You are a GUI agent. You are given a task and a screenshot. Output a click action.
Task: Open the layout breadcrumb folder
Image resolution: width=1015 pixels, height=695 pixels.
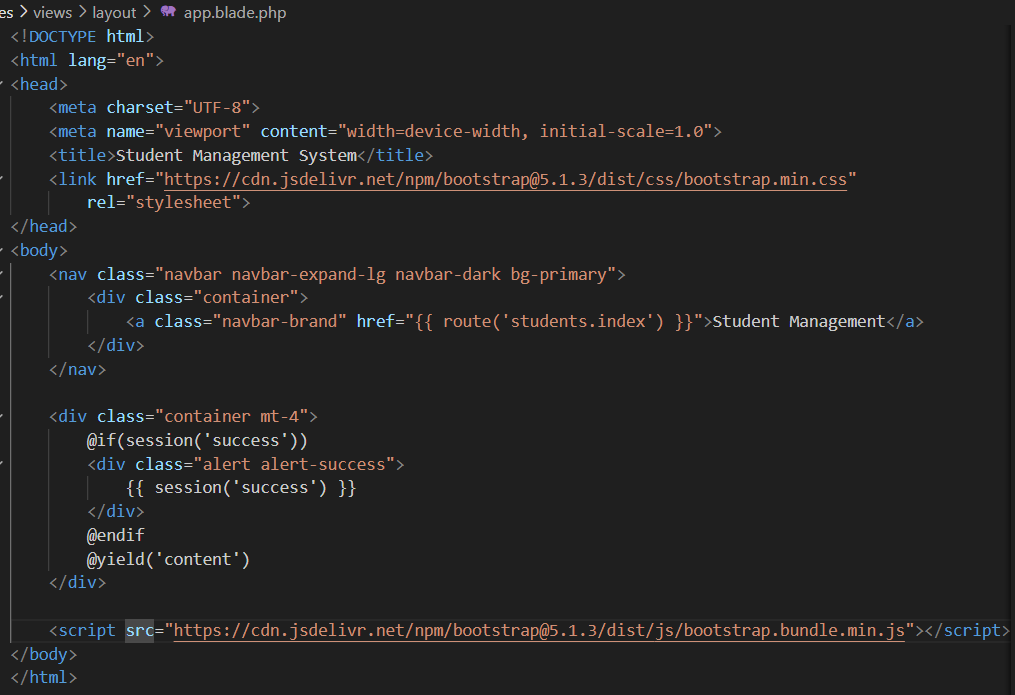pyautogui.click(x=114, y=12)
